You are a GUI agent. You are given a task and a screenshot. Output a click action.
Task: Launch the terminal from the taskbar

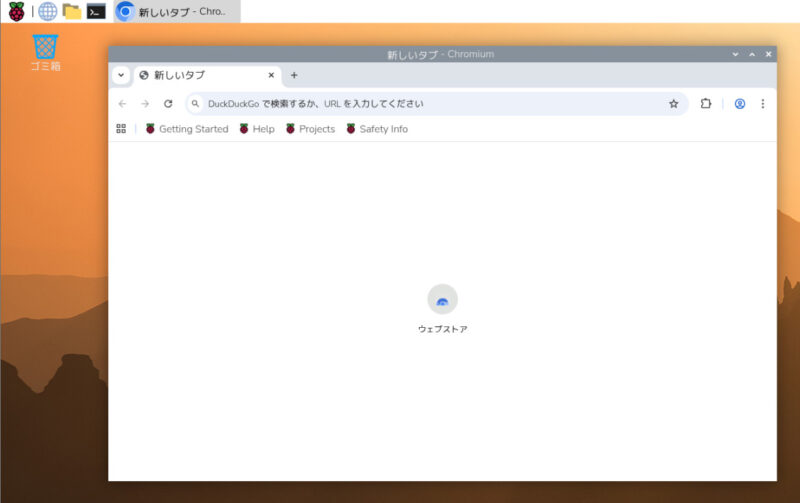point(96,12)
